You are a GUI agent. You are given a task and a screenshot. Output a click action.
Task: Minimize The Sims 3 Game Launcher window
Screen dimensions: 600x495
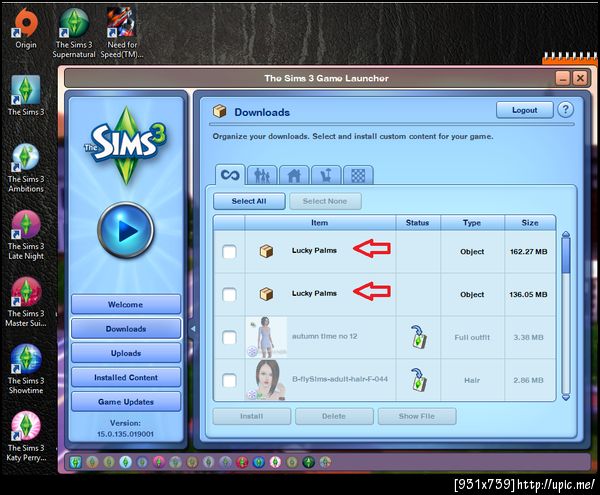coord(562,78)
